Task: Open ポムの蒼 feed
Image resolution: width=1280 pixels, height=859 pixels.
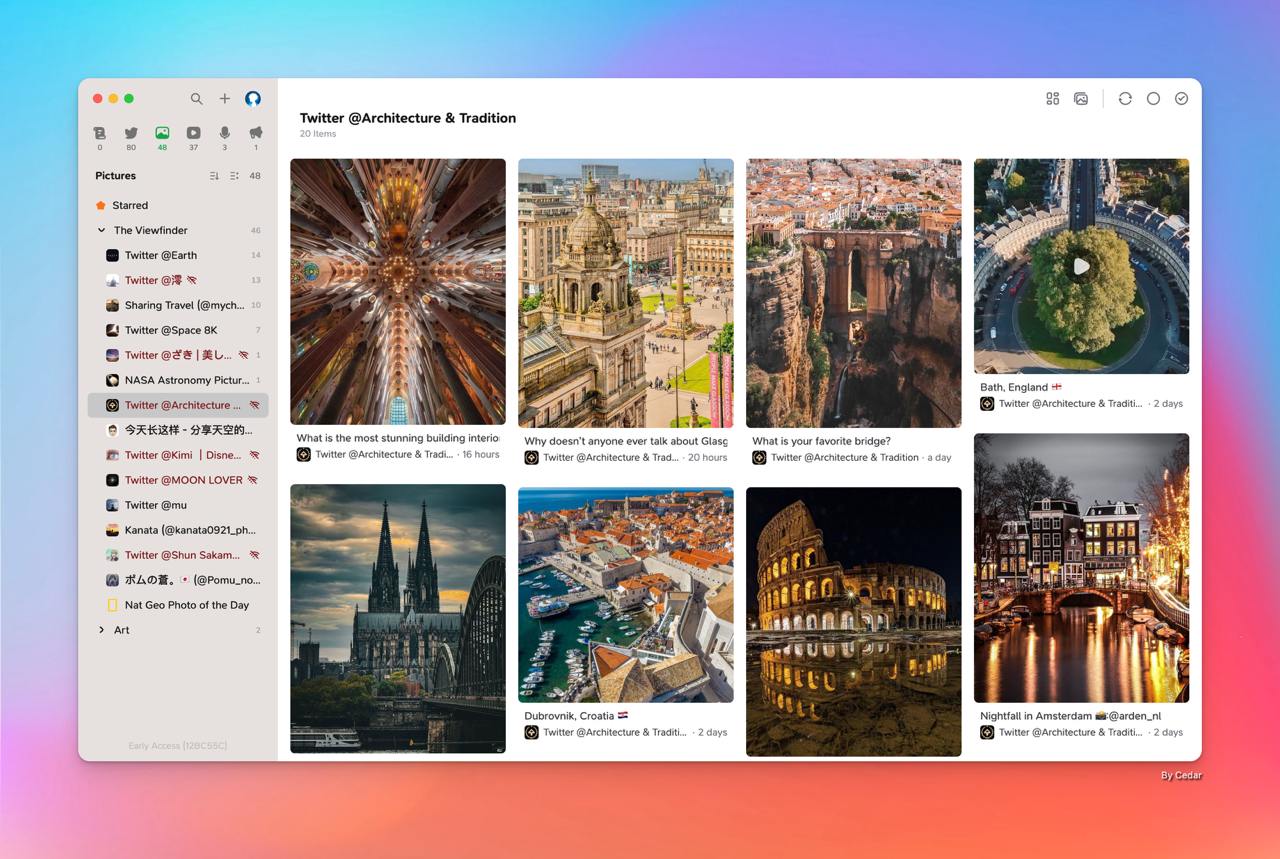Action: click(178, 580)
